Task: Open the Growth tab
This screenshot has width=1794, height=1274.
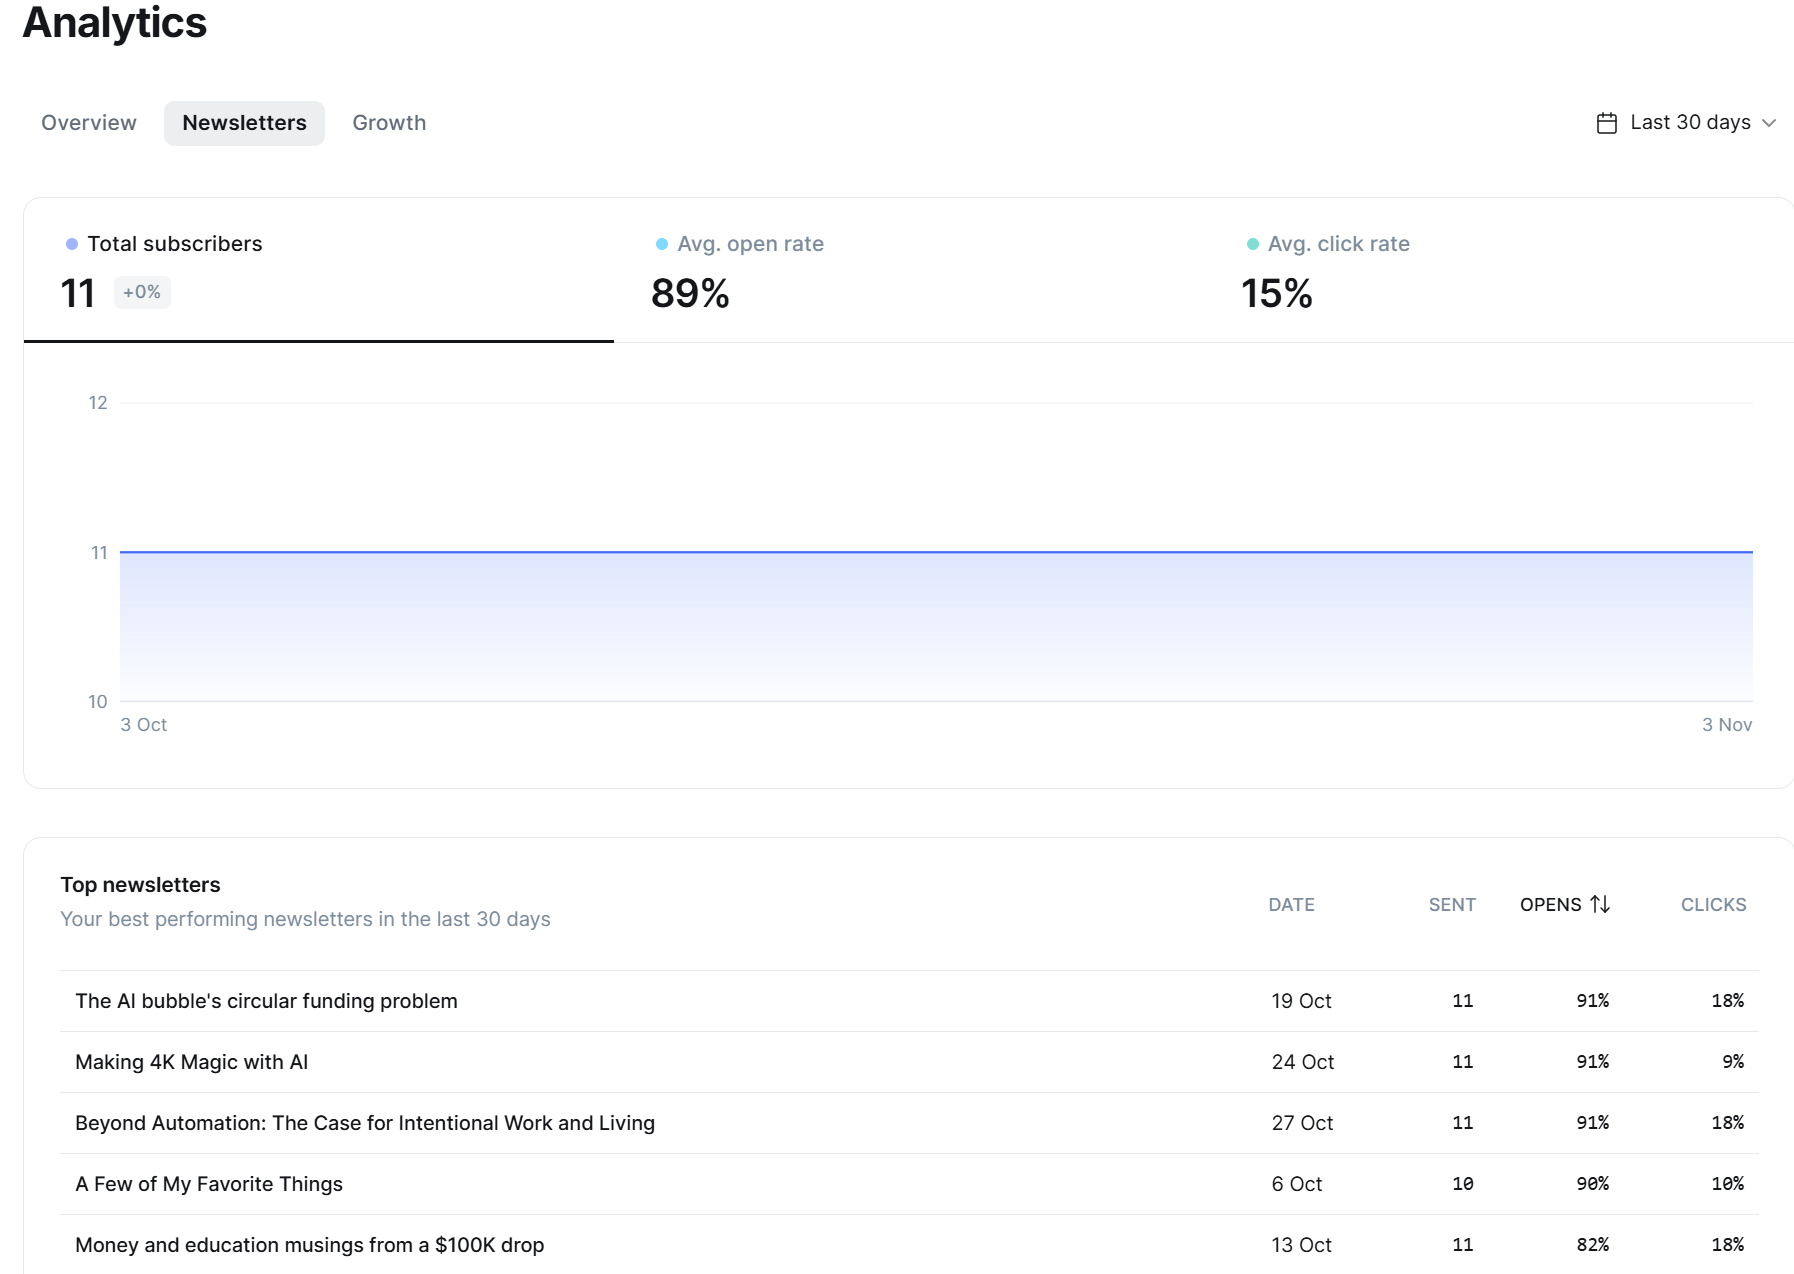Action: [389, 123]
